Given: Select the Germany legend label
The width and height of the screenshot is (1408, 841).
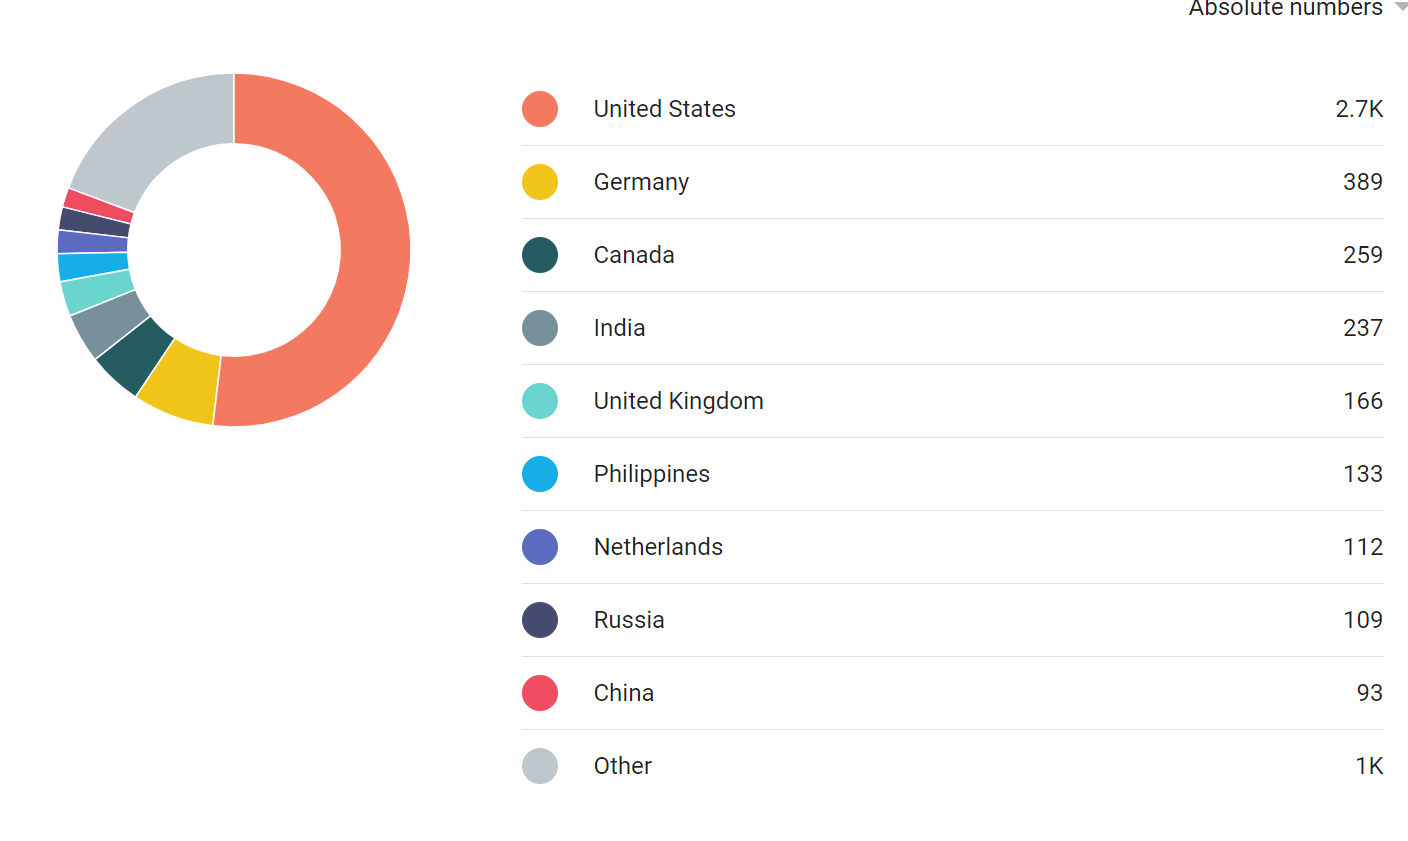Looking at the screenshot, I should point(641,183).
